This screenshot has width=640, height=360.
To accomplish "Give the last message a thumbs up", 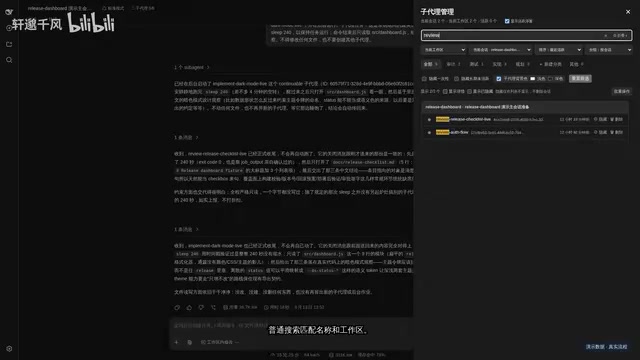I will (189, 307).
